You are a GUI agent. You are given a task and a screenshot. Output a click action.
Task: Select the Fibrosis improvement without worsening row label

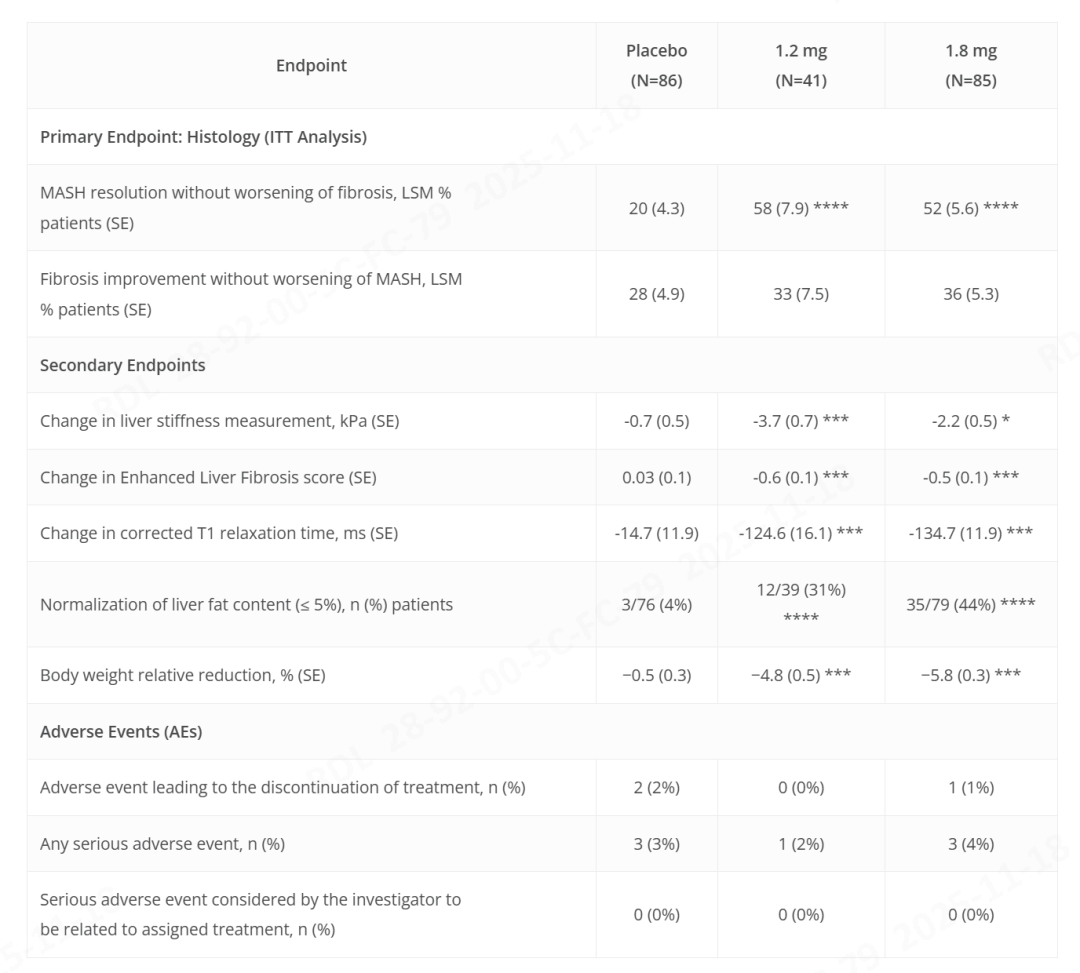pos(251,294)
